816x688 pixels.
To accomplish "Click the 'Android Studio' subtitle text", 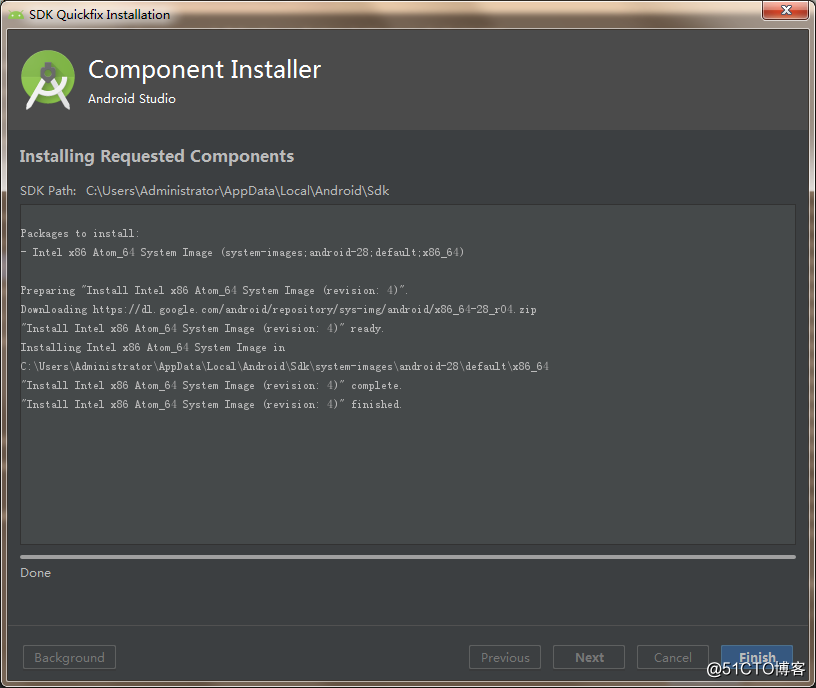I will point(132,98).
